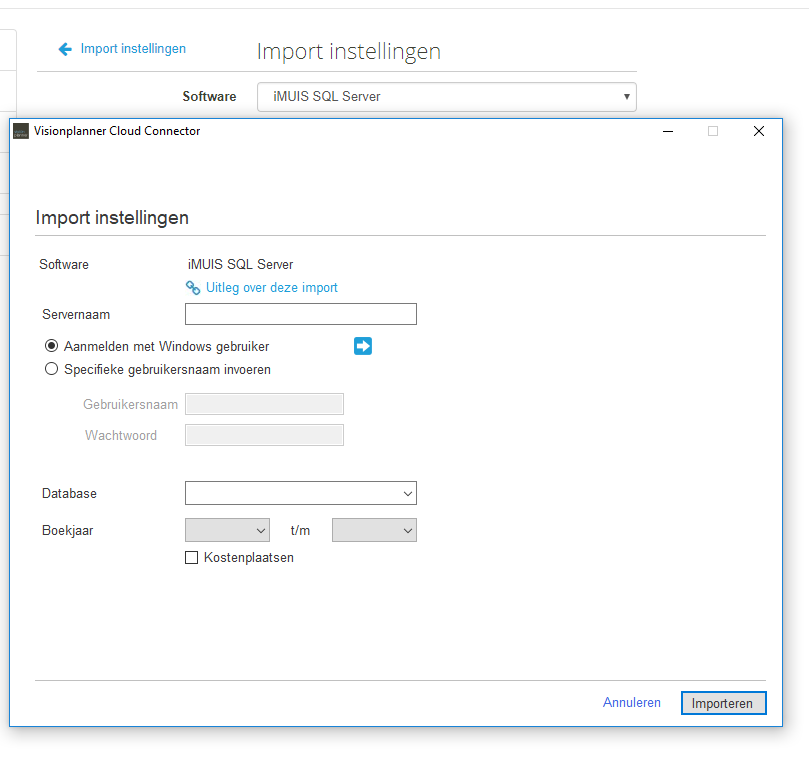Select Aanmelden met Windows gebruiker radio button
Viewport: 809px width, 762px height.
(51, 346)
